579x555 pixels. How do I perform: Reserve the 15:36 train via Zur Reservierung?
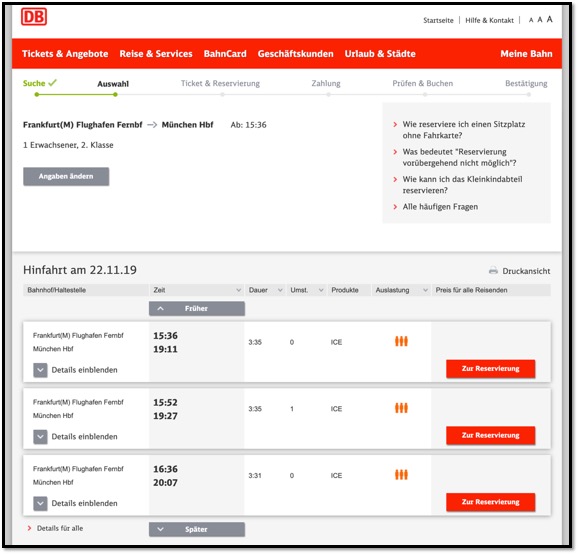pos(490,369)
